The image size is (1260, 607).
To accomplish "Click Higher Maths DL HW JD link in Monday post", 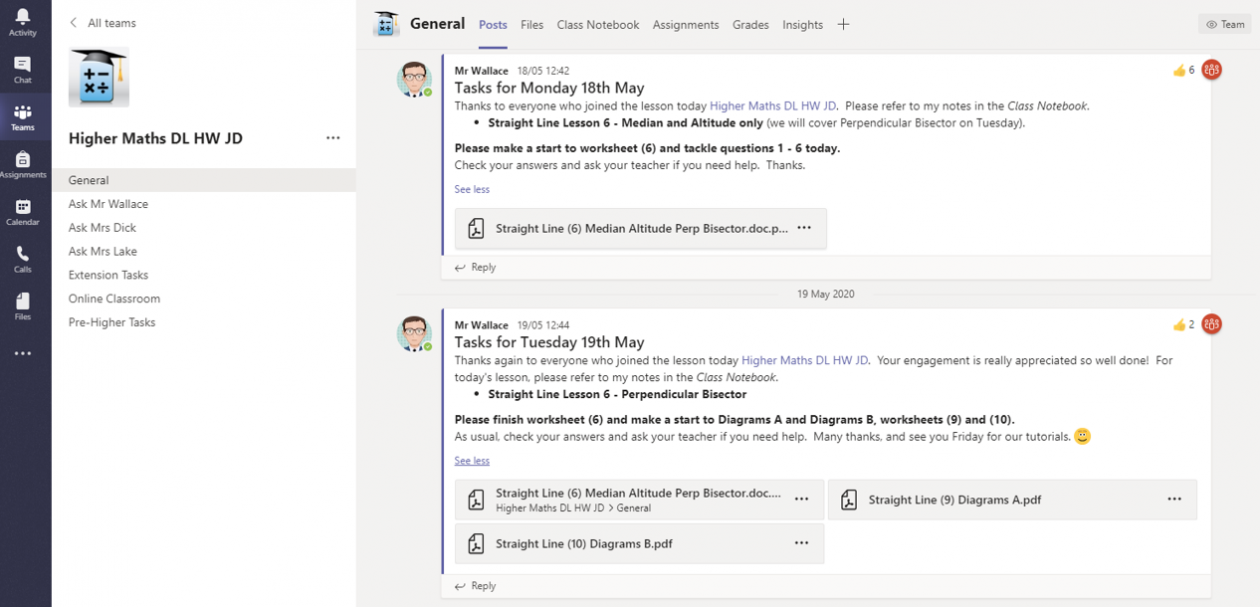I will (x=773, y=106).
